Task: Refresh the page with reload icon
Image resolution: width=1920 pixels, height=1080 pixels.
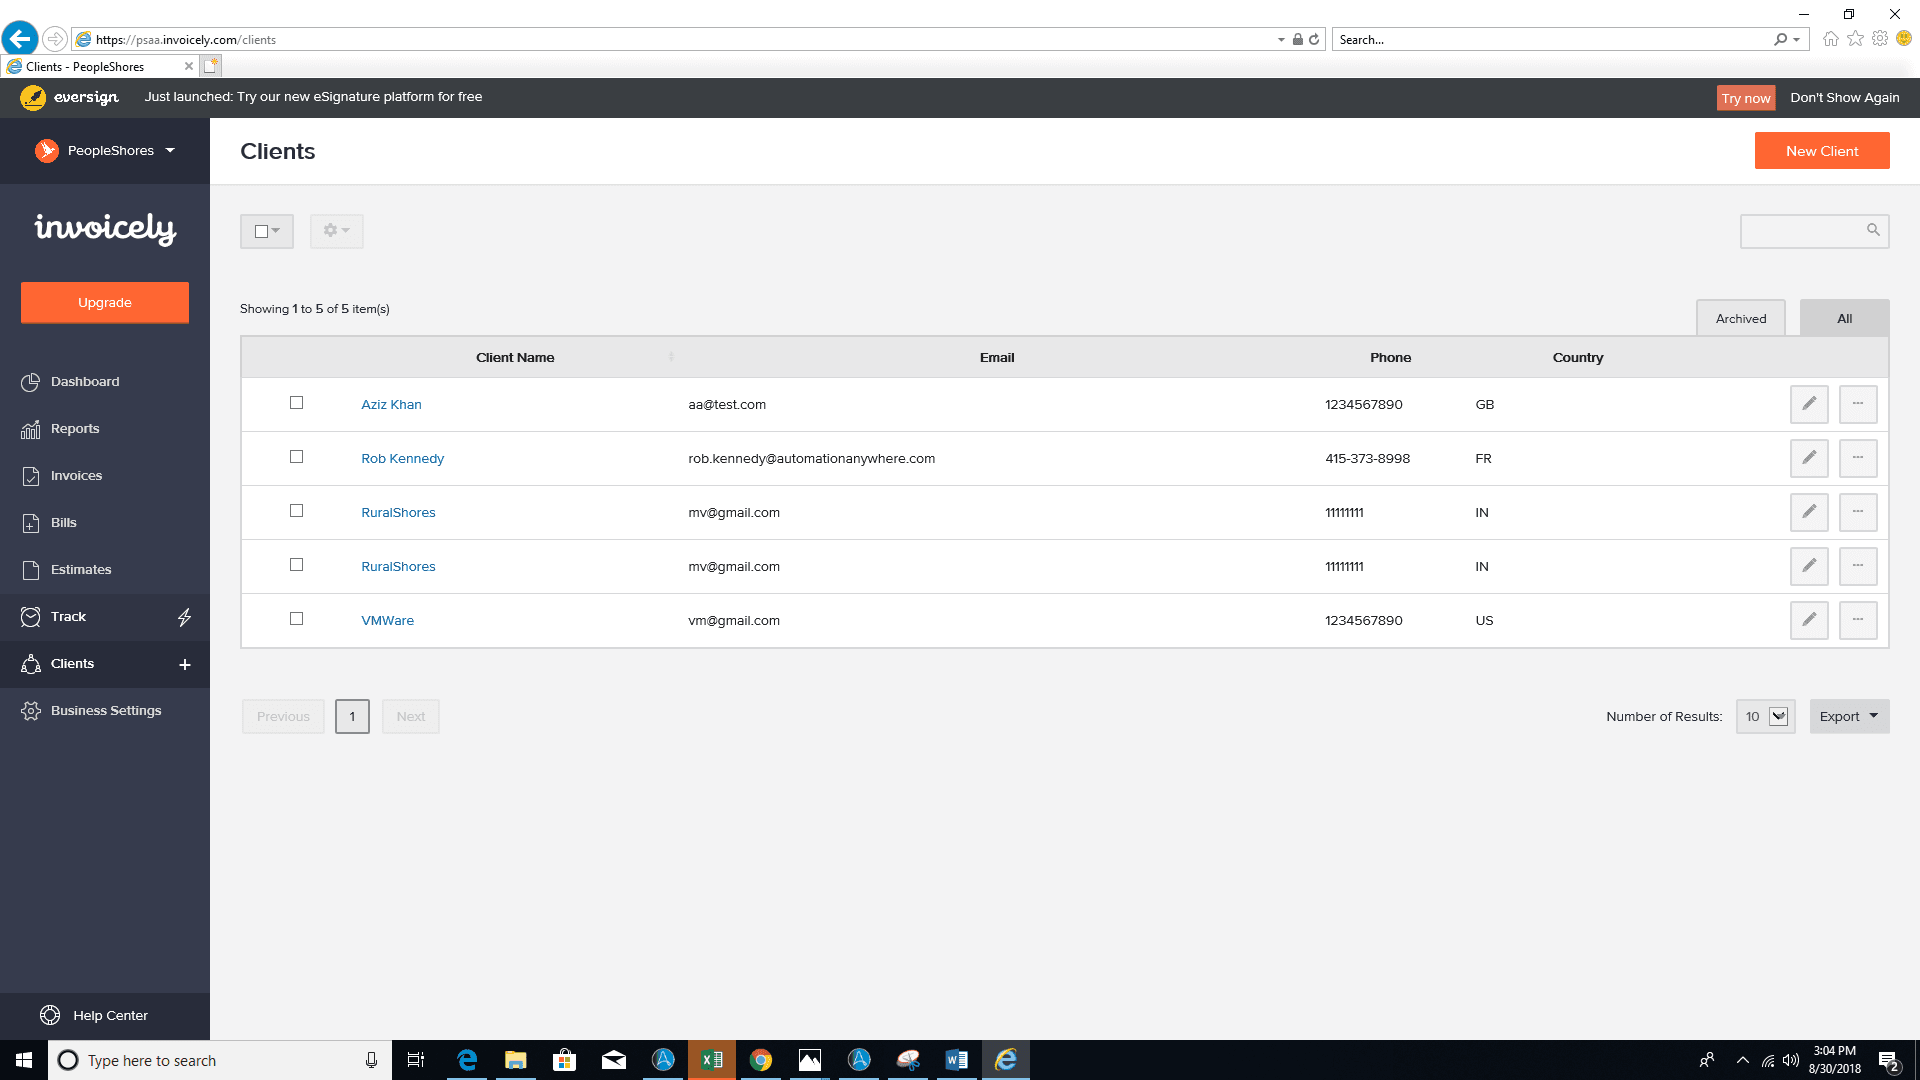Action: (x=1314, y=40)
